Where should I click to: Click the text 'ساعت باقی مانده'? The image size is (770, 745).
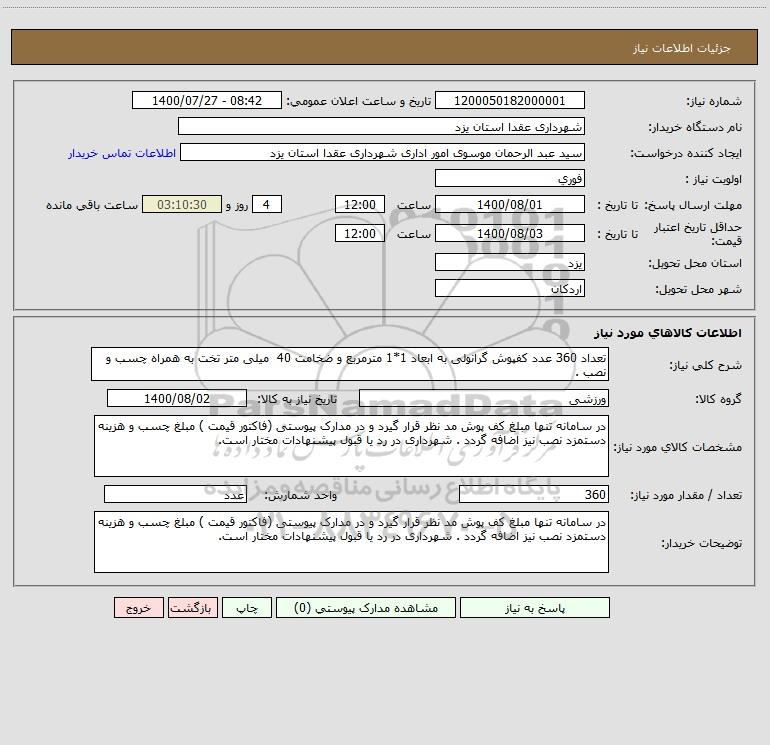(92, 205)
